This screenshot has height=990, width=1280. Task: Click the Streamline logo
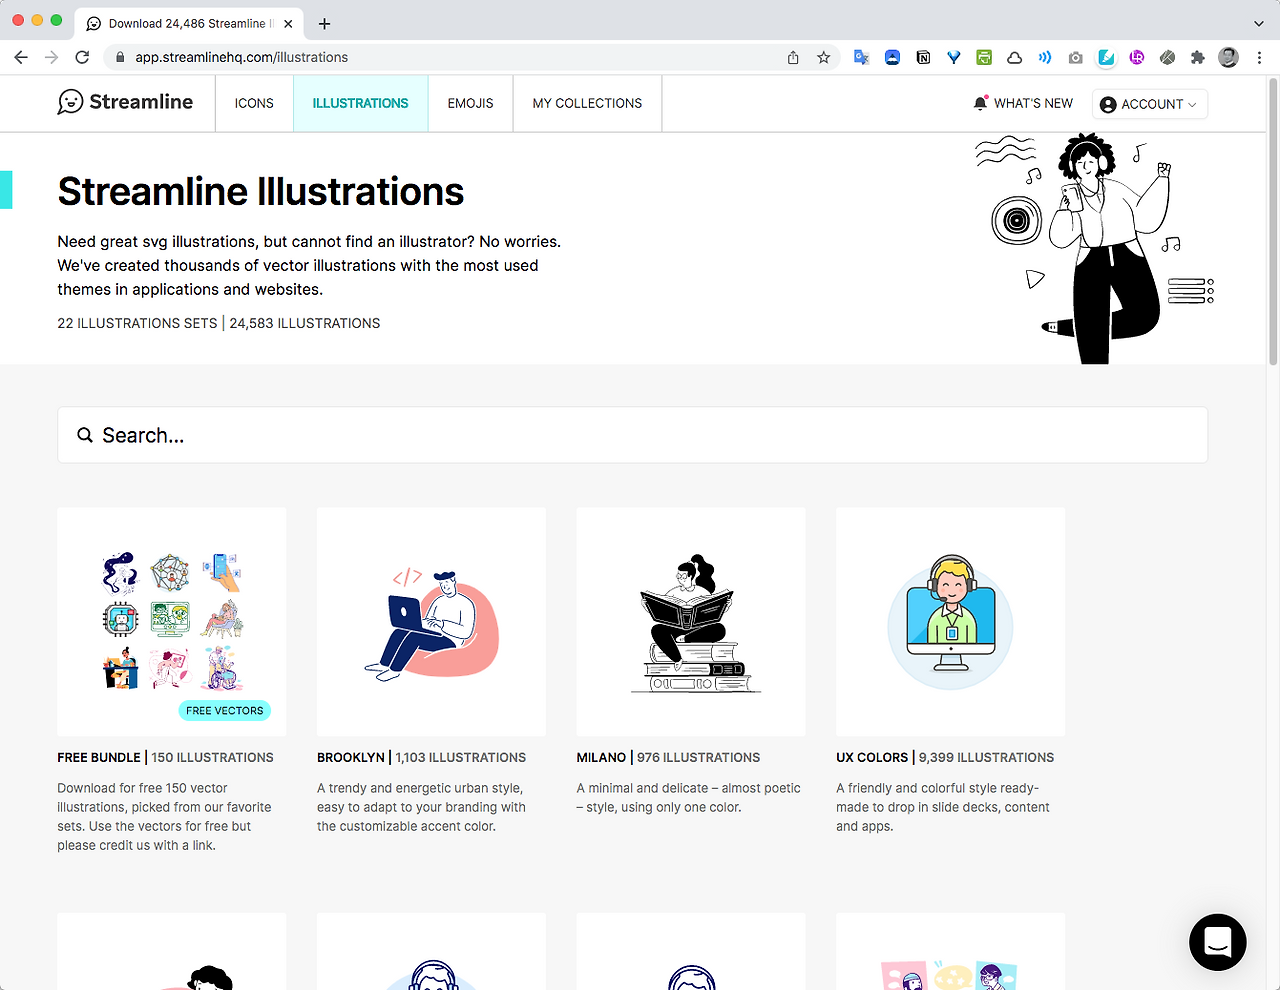coord(125,102)
